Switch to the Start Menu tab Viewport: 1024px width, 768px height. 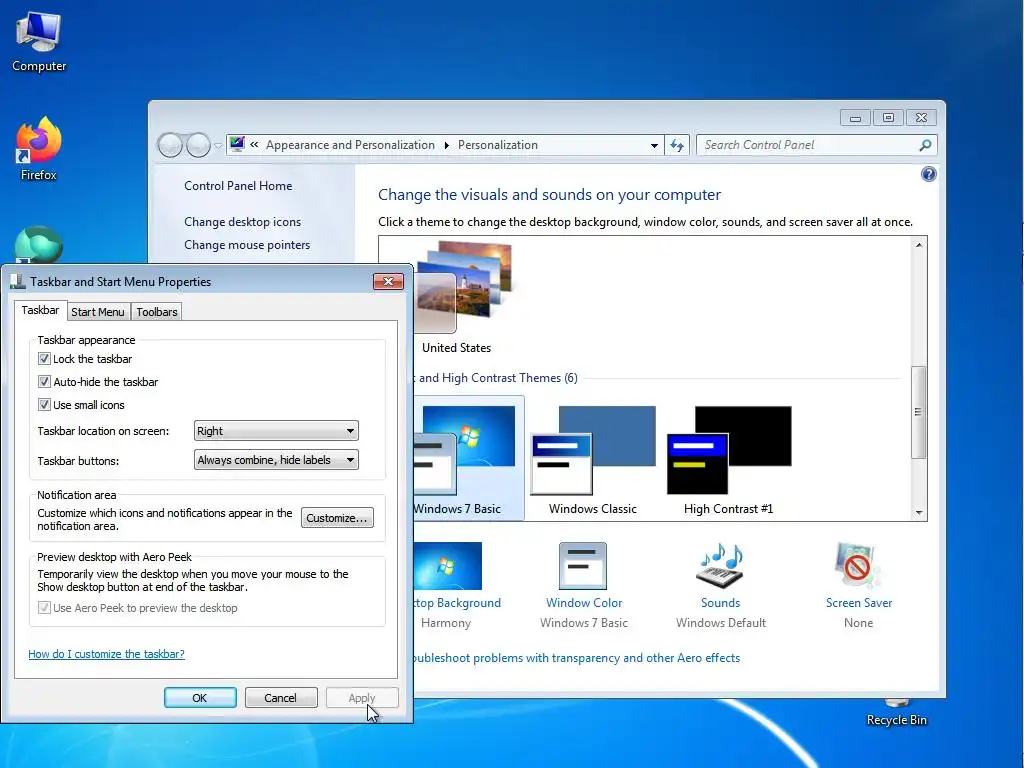[x=98, y=312]
